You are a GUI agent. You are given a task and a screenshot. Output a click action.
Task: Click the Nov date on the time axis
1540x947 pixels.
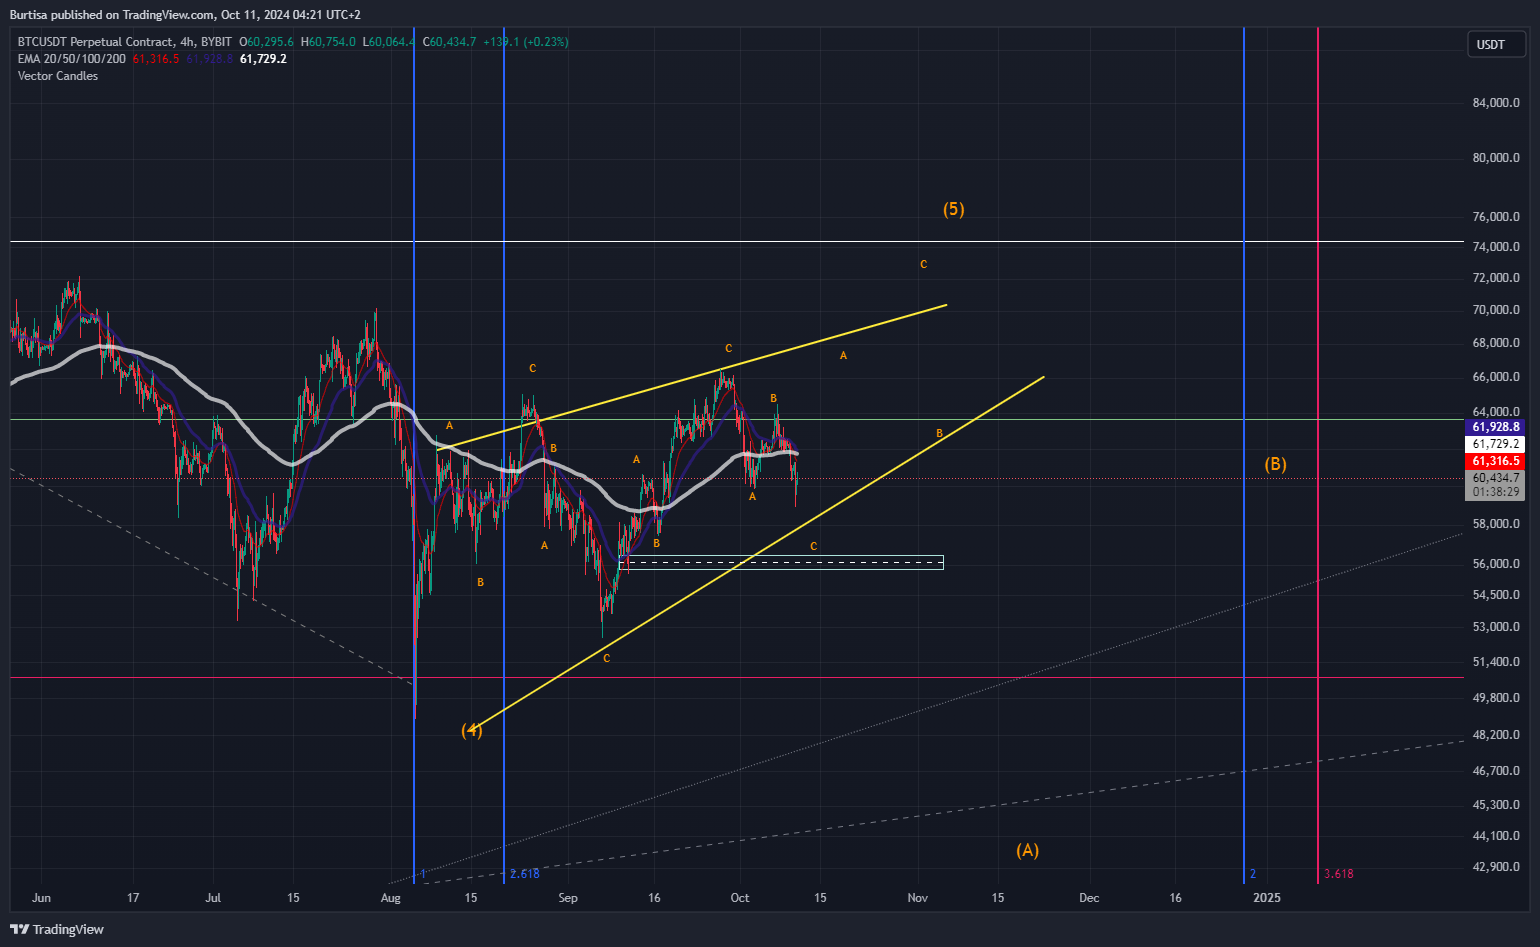tap(918, 898)
